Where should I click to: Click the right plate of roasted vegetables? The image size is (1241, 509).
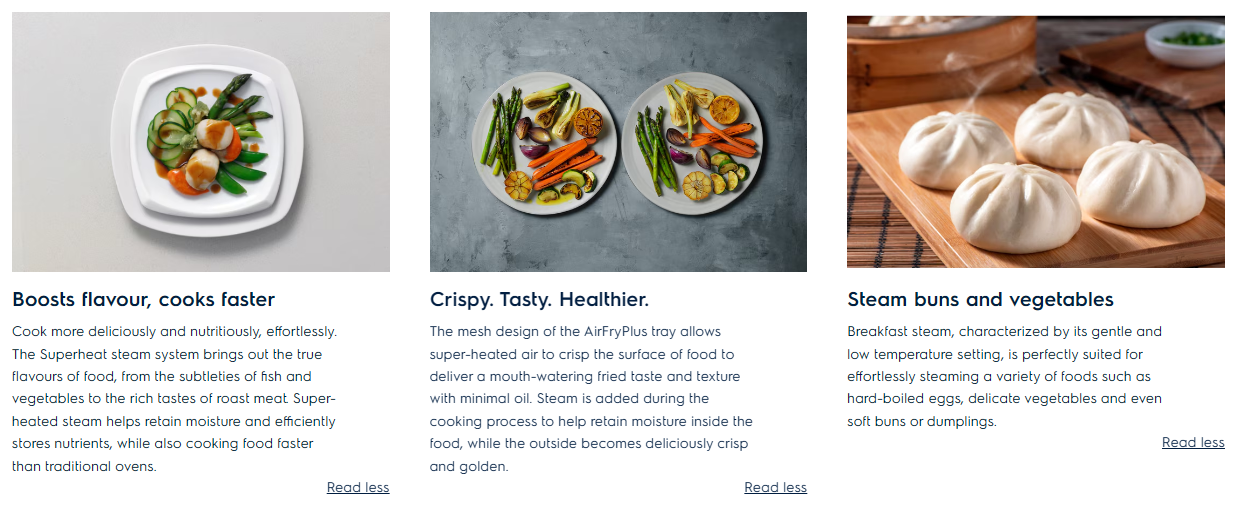pos(692,143)
